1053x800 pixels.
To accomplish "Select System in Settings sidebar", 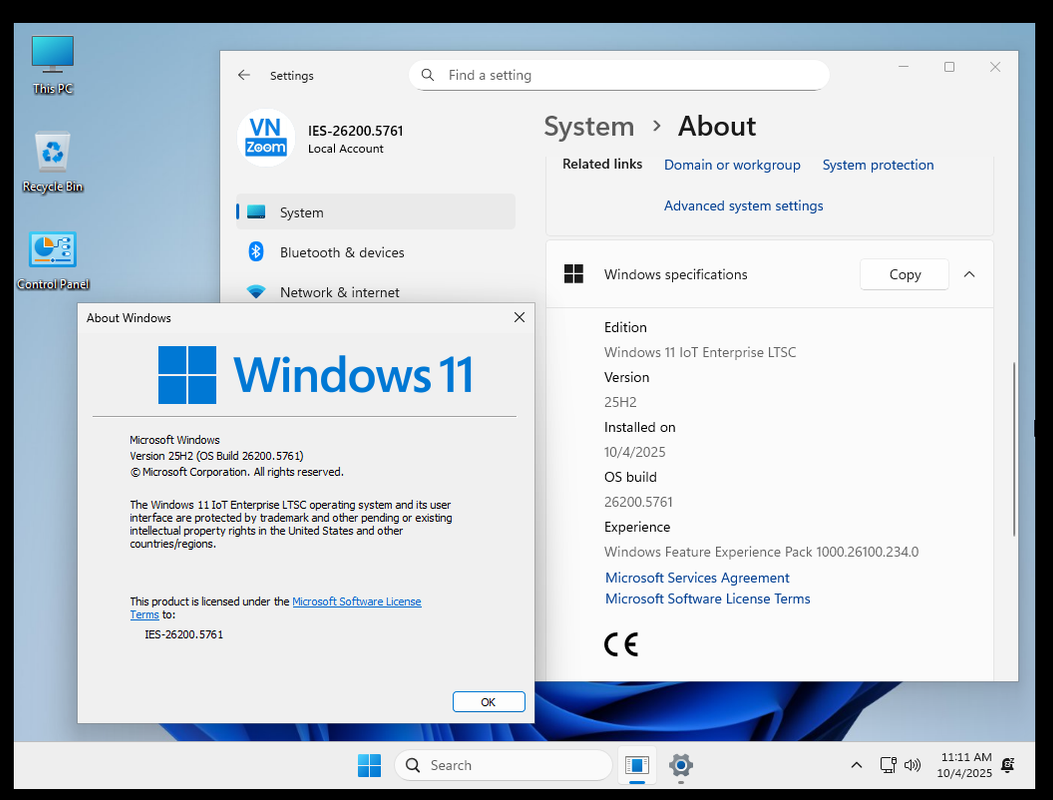I will point(375,212).
